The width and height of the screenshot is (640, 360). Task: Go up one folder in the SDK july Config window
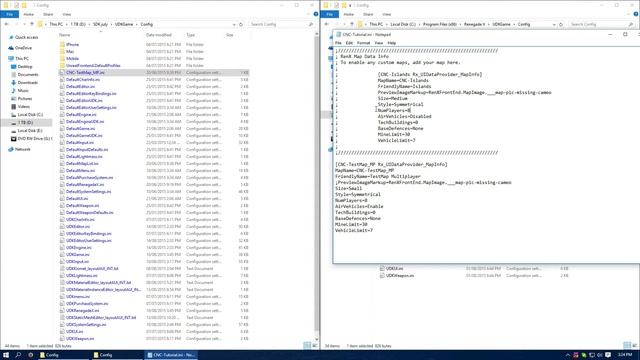point(32,24)
